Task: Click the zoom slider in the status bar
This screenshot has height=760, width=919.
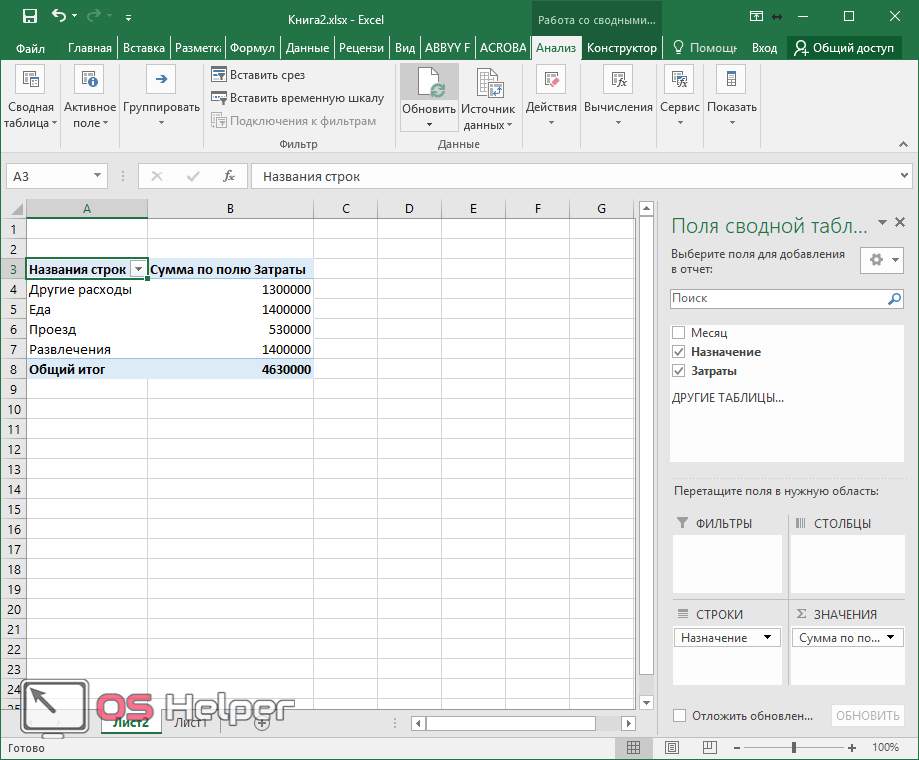Action: pos(794,747)
